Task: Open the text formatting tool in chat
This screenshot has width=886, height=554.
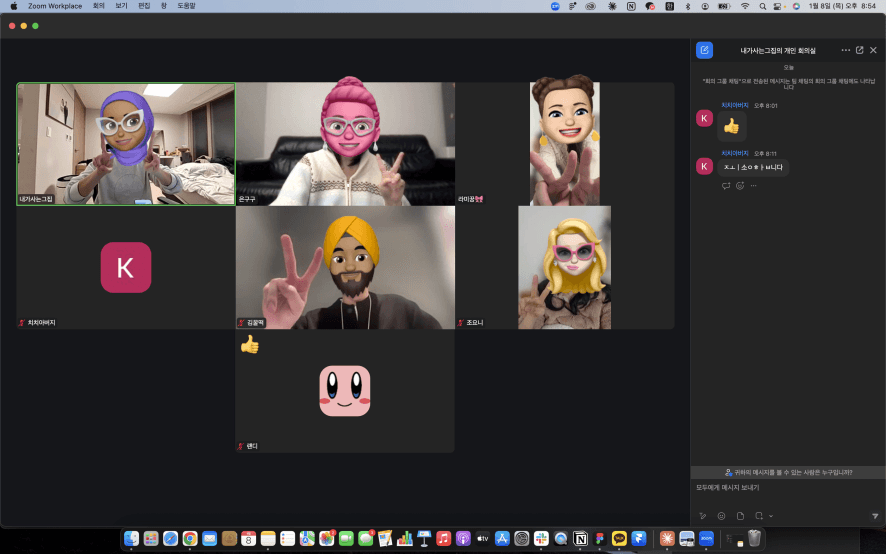Action: (x=703, y=516)
